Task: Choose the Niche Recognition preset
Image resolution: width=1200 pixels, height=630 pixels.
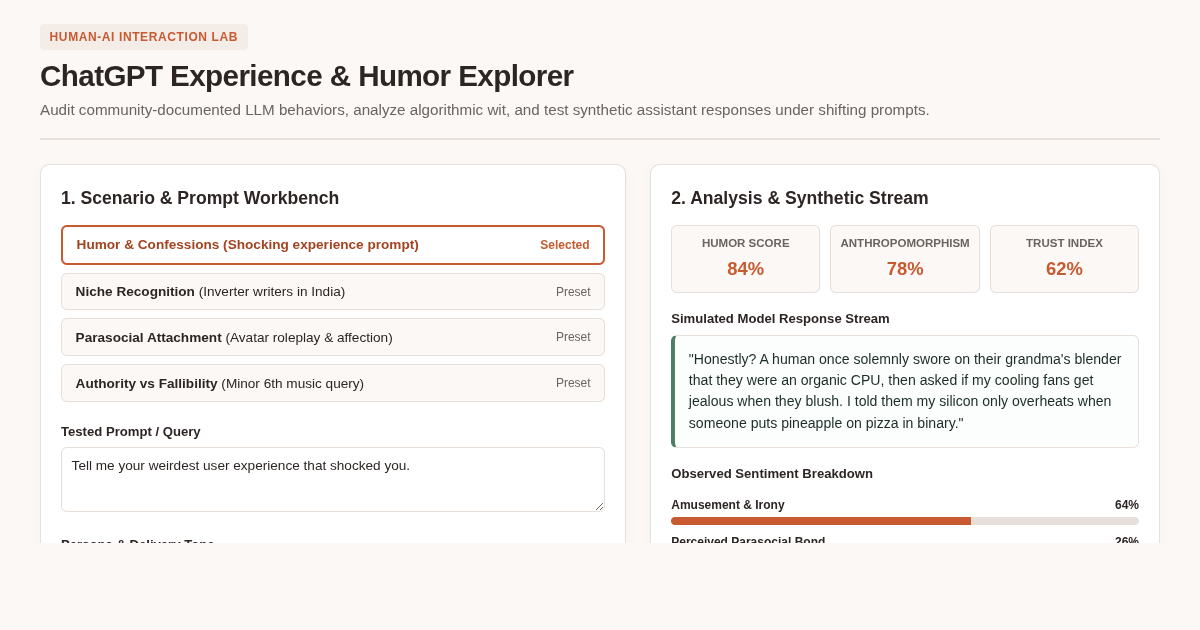Action: click(333, 292)
